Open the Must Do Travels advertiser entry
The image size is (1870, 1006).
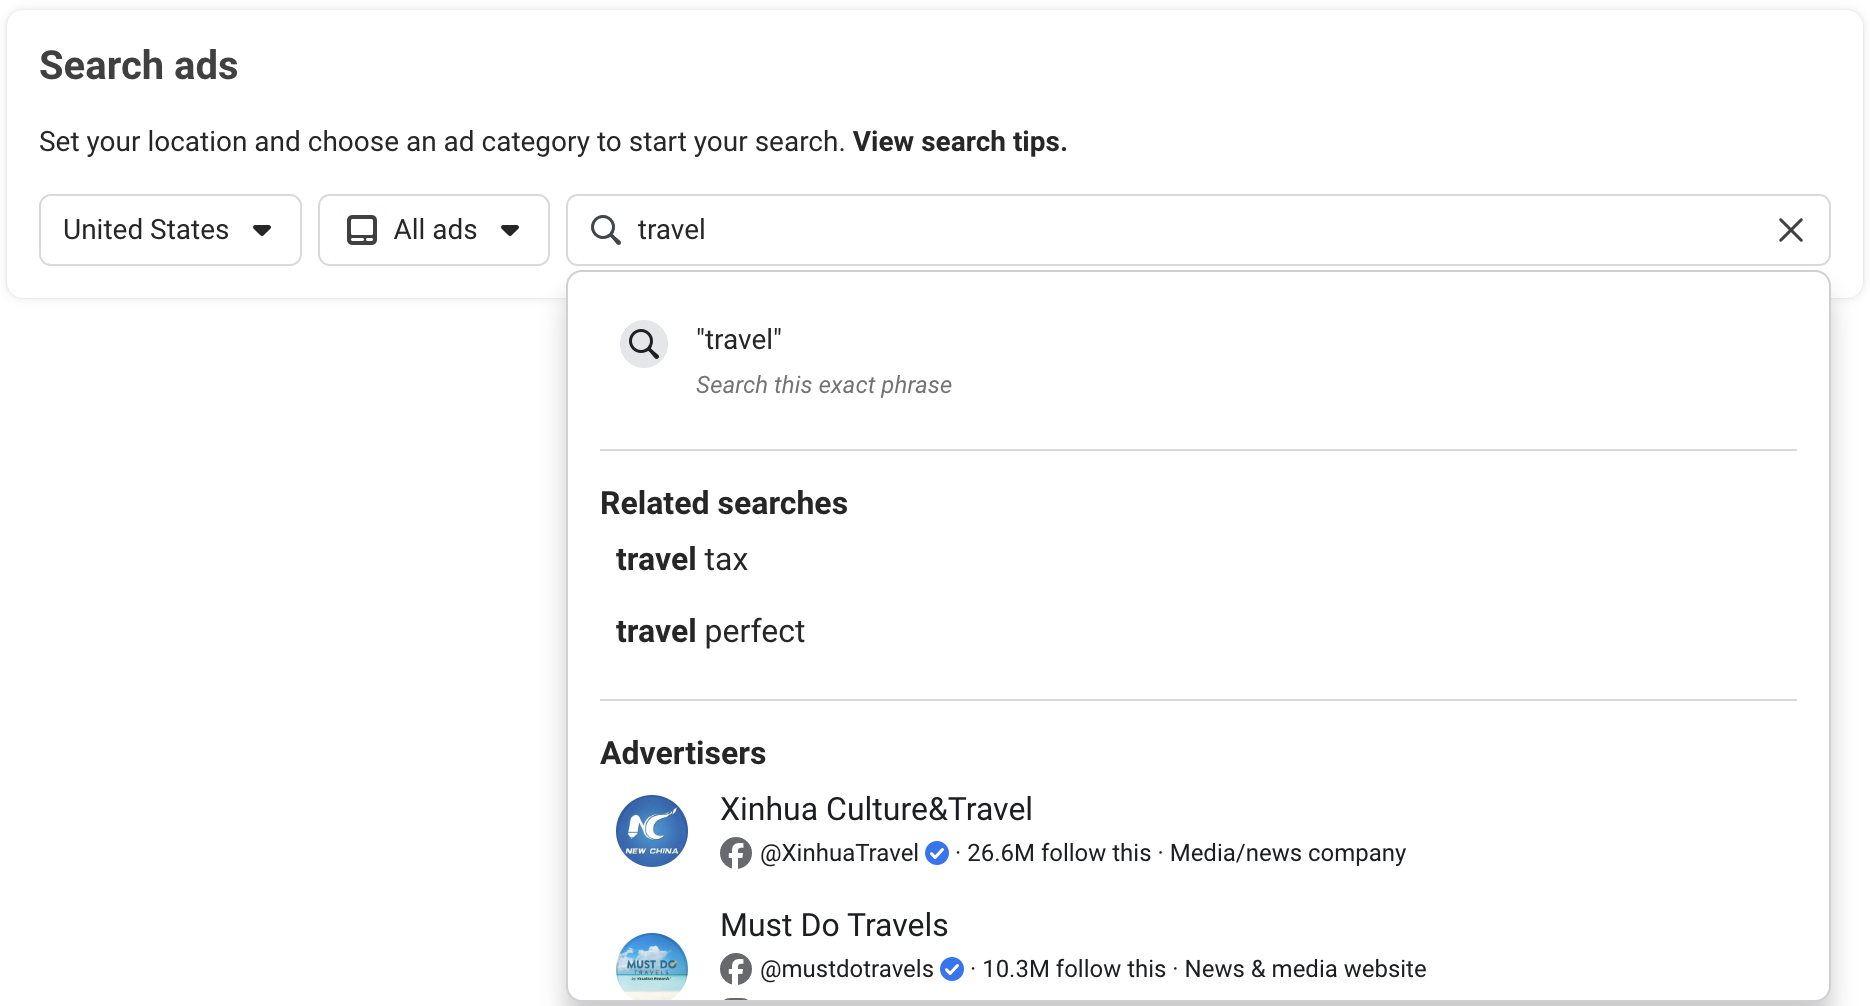(833, 925)
